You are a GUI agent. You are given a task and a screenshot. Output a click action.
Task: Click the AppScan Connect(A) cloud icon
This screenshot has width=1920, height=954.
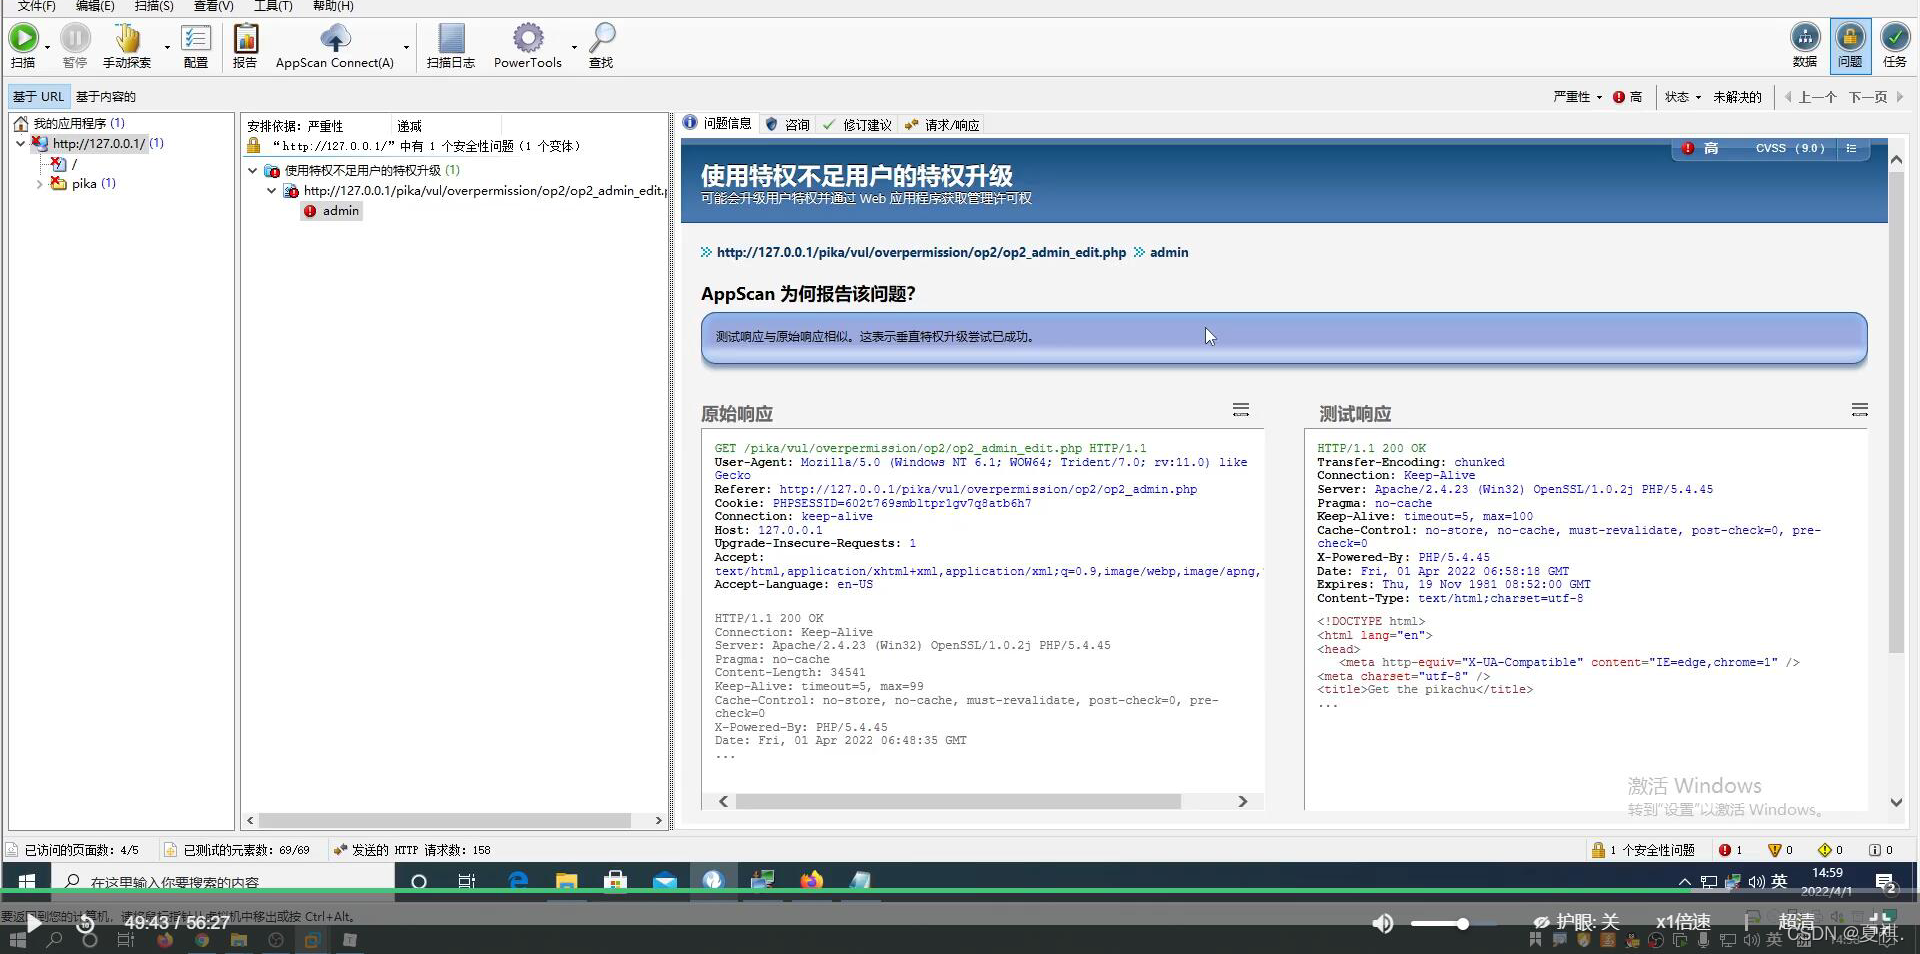[x=335, y=39]
